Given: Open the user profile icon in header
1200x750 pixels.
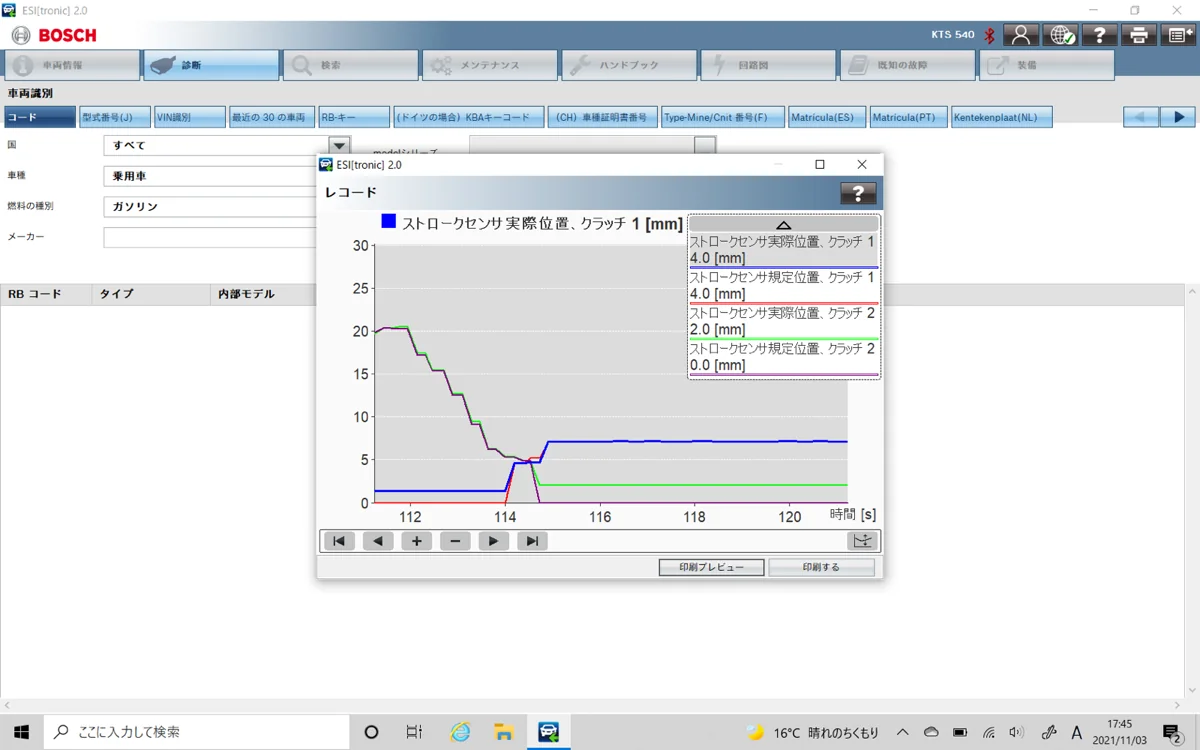Looking at the screenshot, I should pos(1021,35).
